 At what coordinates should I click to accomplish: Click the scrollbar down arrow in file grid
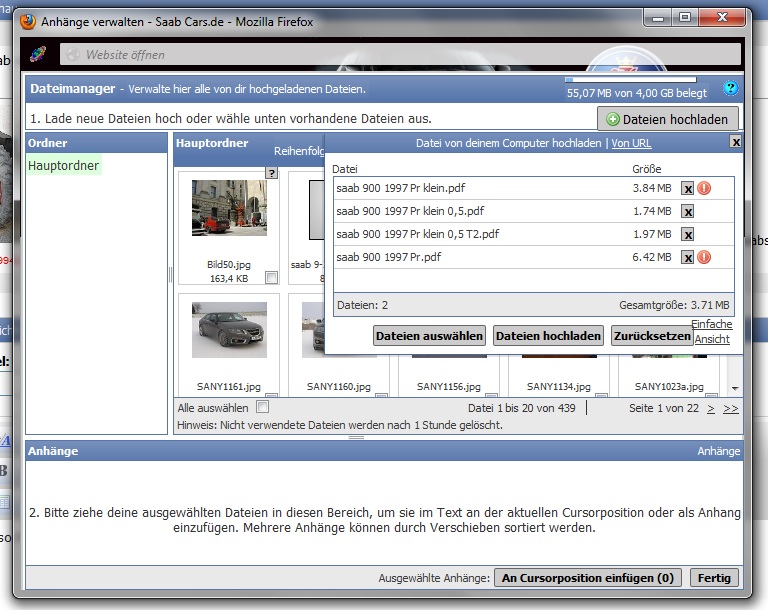[735, 389]
